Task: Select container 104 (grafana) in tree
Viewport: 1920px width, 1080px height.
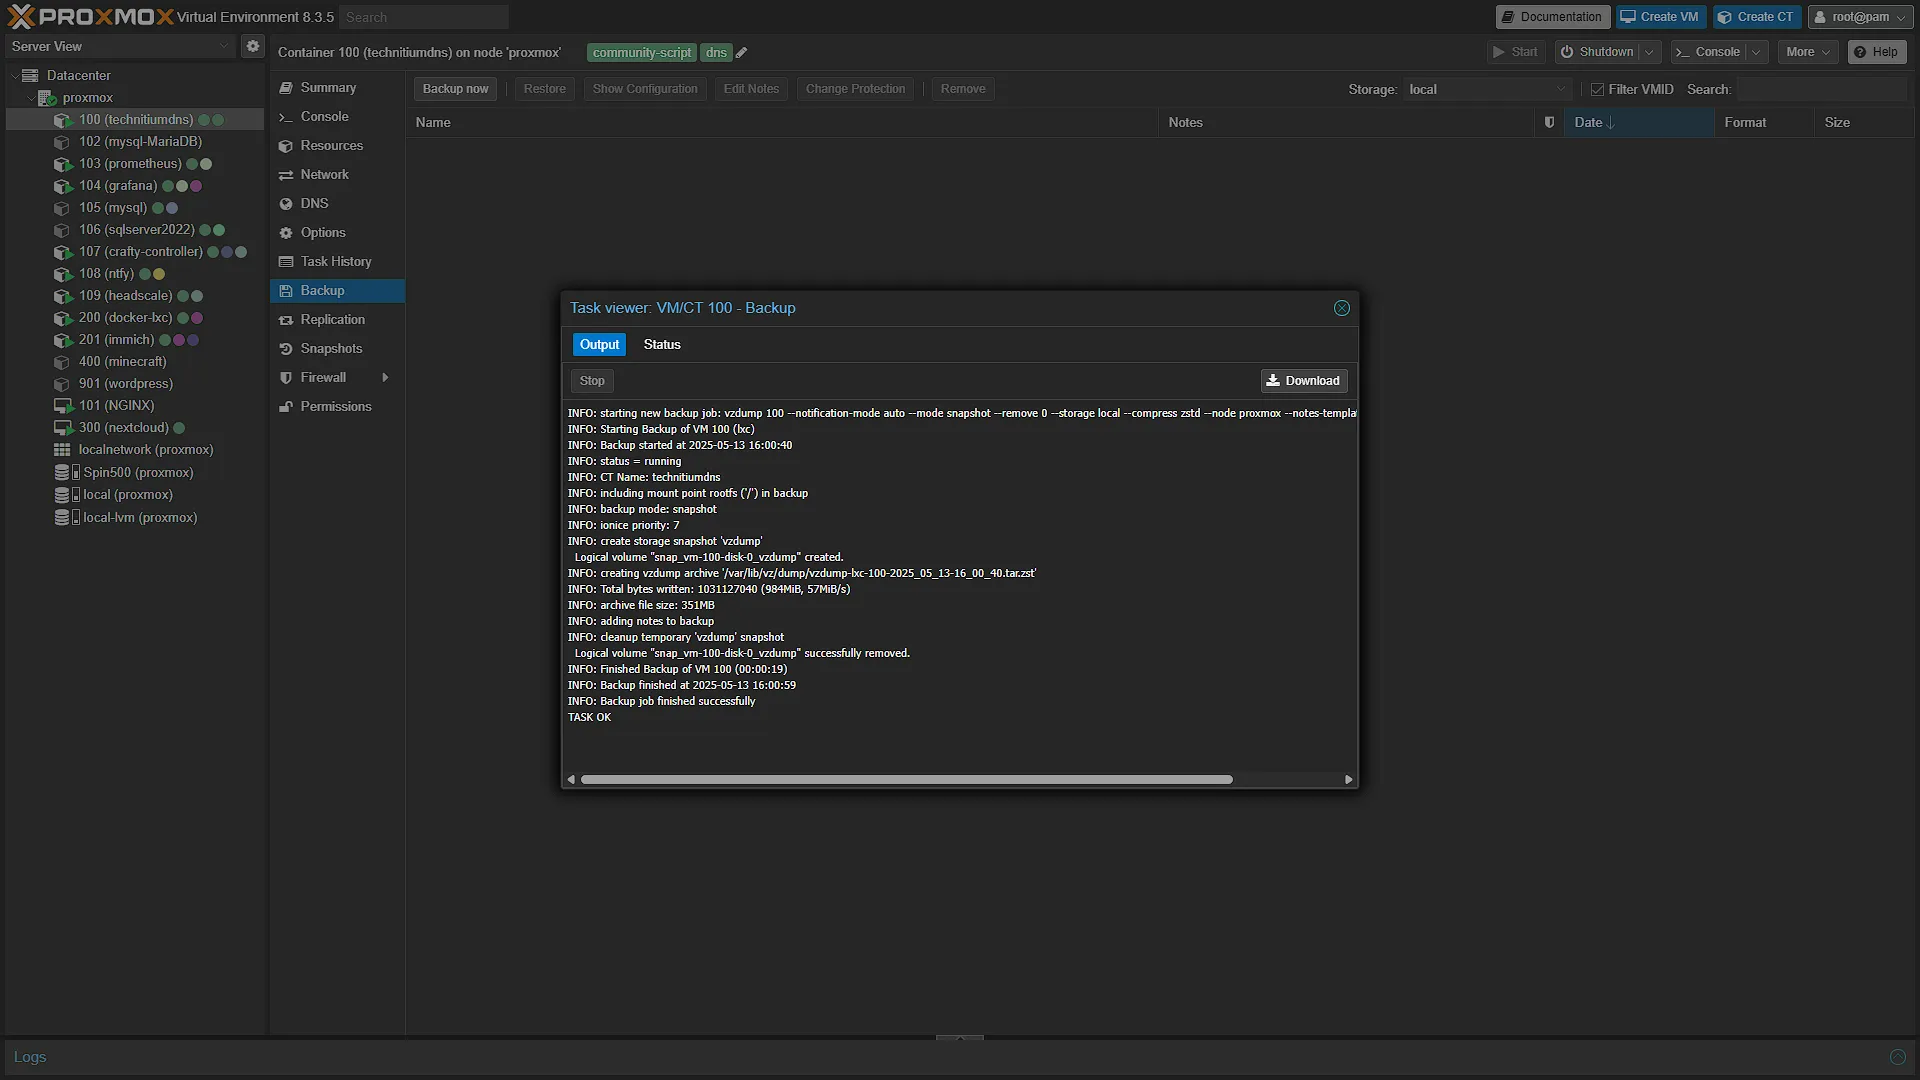Action: point(118,186)
